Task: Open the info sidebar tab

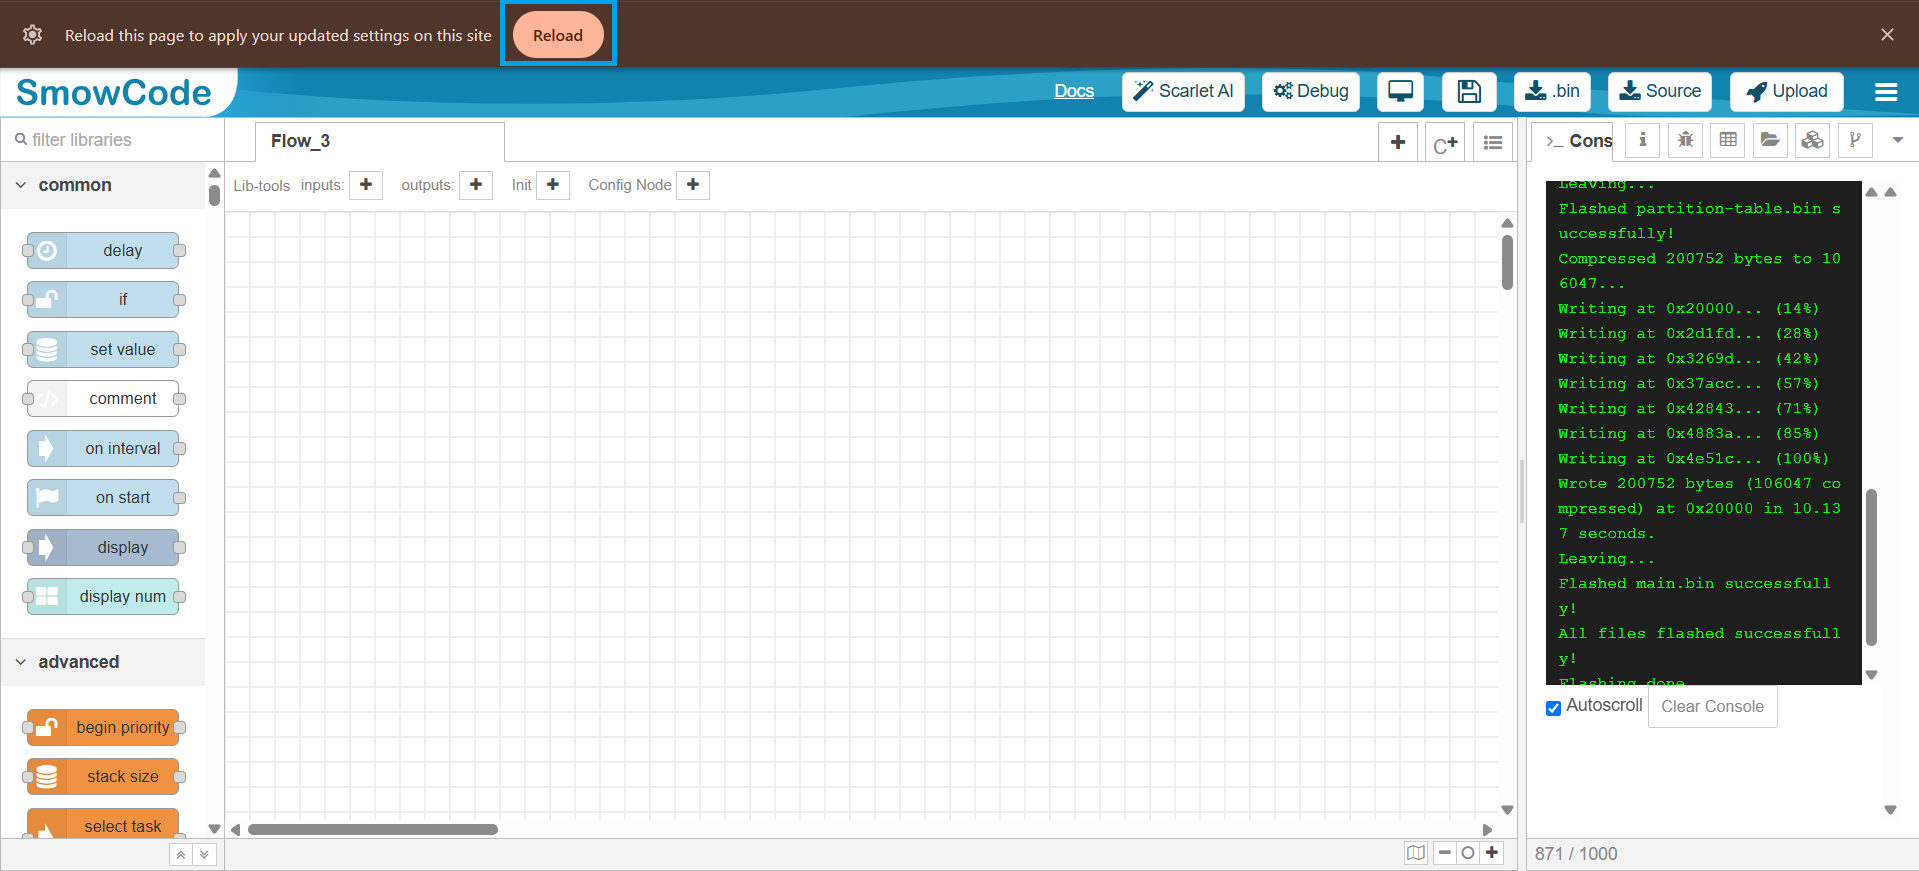Action: (x=1642, y=140)
